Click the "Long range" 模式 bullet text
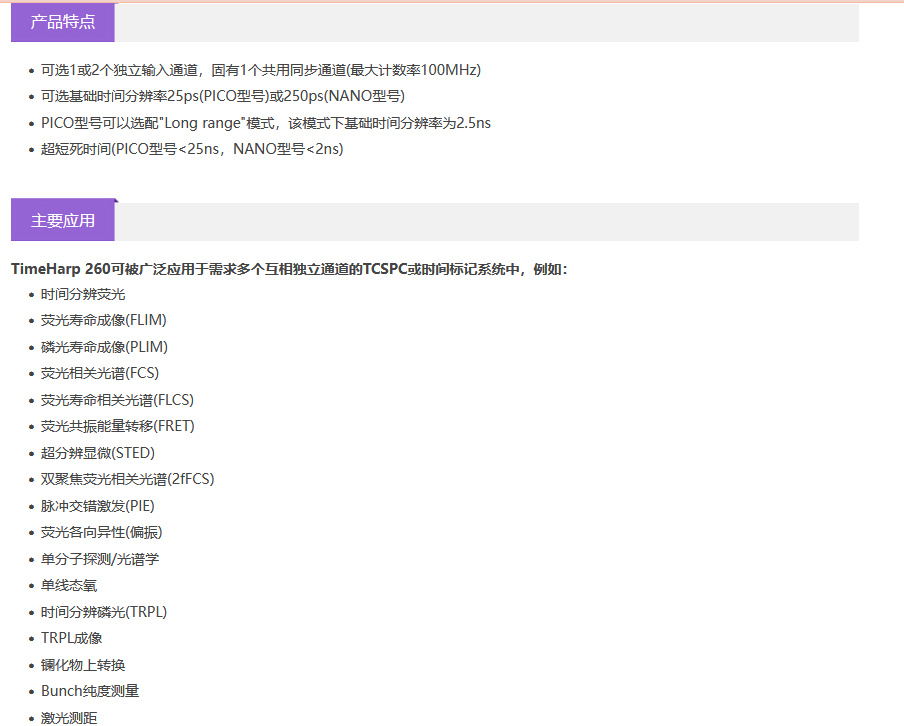Viewport: 904px width, 726px height. coord(265,123)
